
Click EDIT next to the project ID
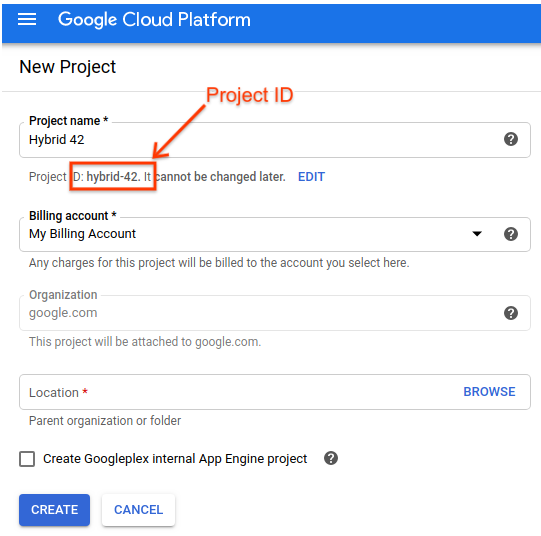[x=311, y=177]
